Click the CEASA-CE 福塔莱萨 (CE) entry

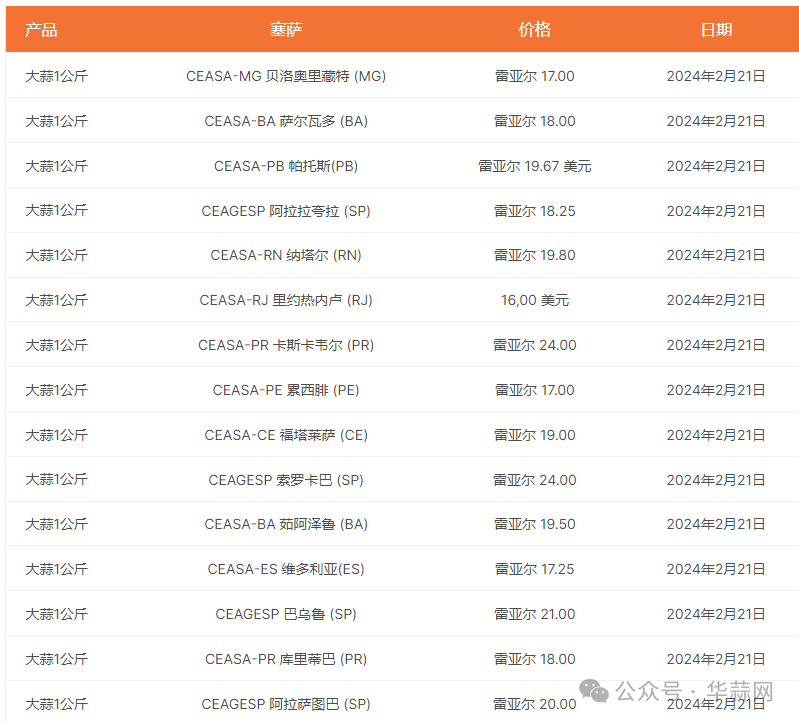tap(285, 435)
